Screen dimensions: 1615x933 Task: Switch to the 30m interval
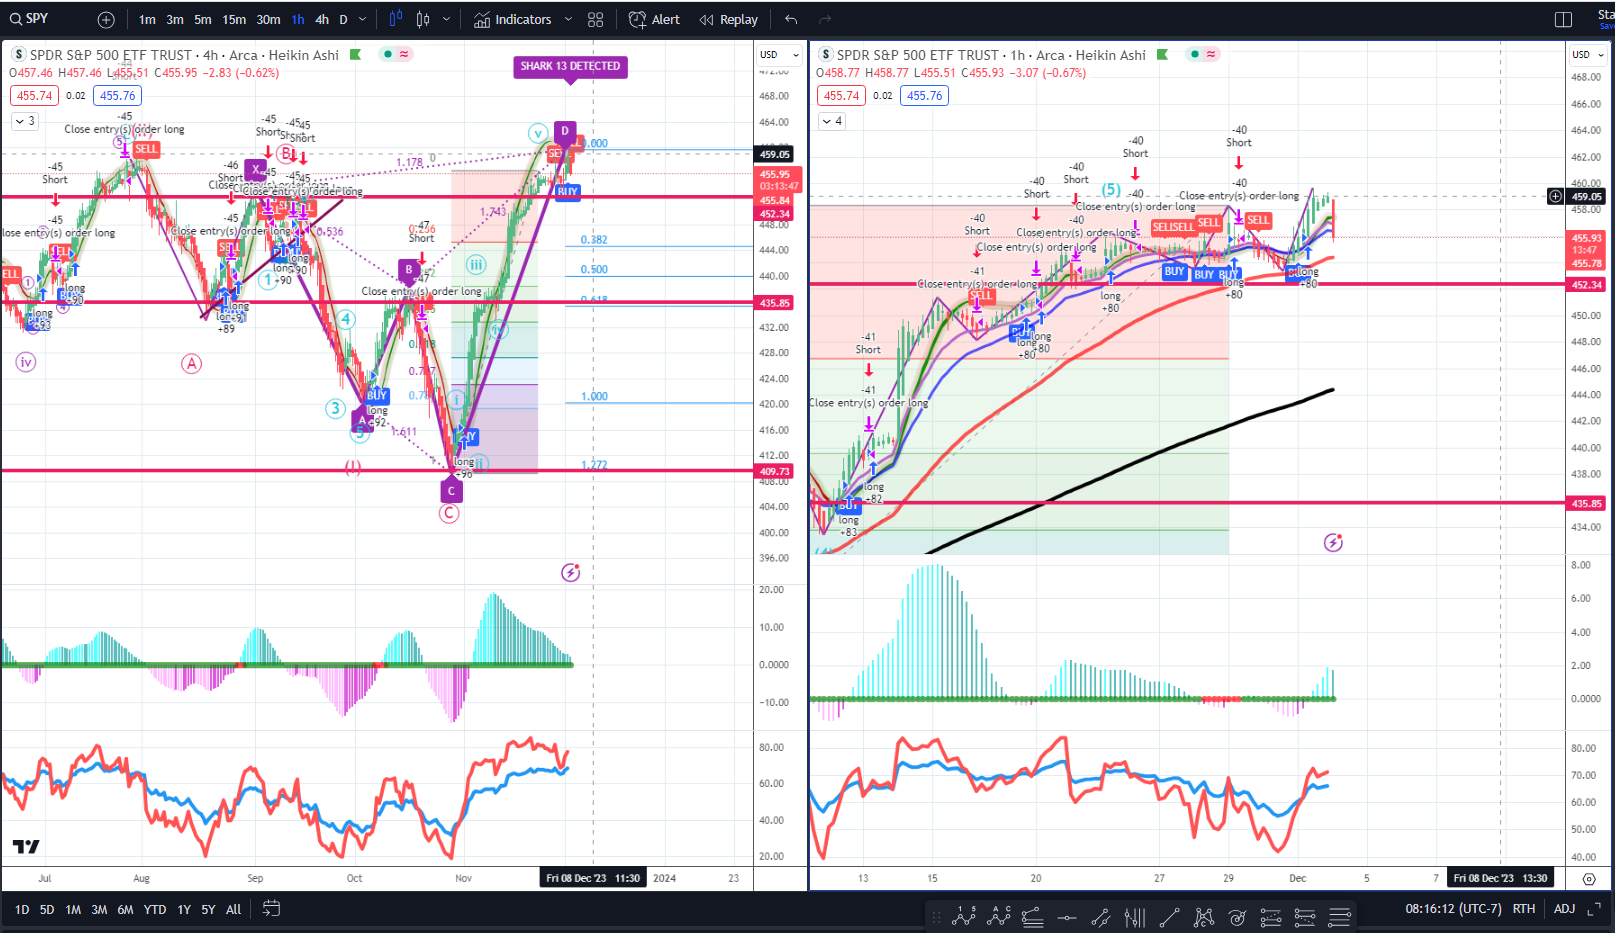click(268, 19)
